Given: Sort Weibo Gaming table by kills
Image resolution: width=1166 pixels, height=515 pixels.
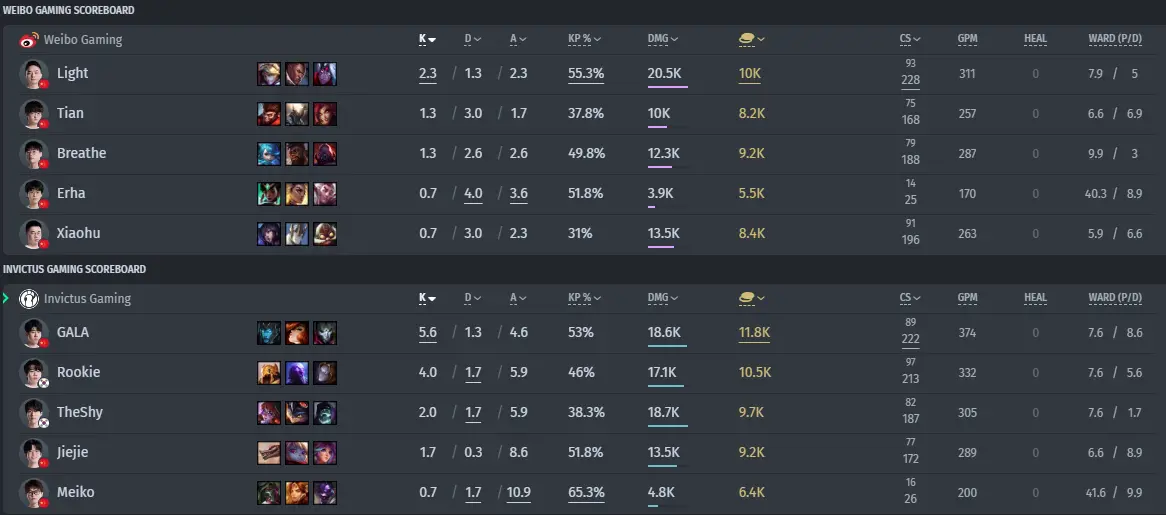Looking at the screenshot, I should pyautogui.click(x=428, y=39).
